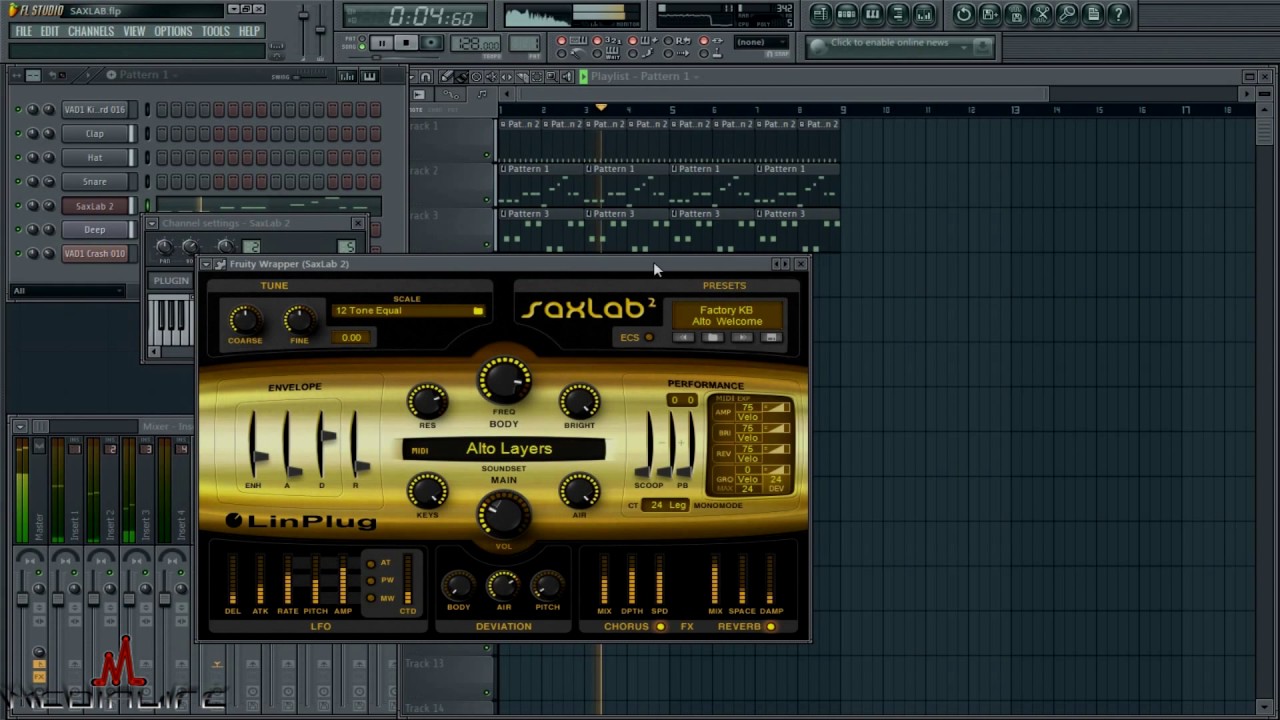Select the Snare channel button
This screenshot has height=720, width=1280.
95,182
